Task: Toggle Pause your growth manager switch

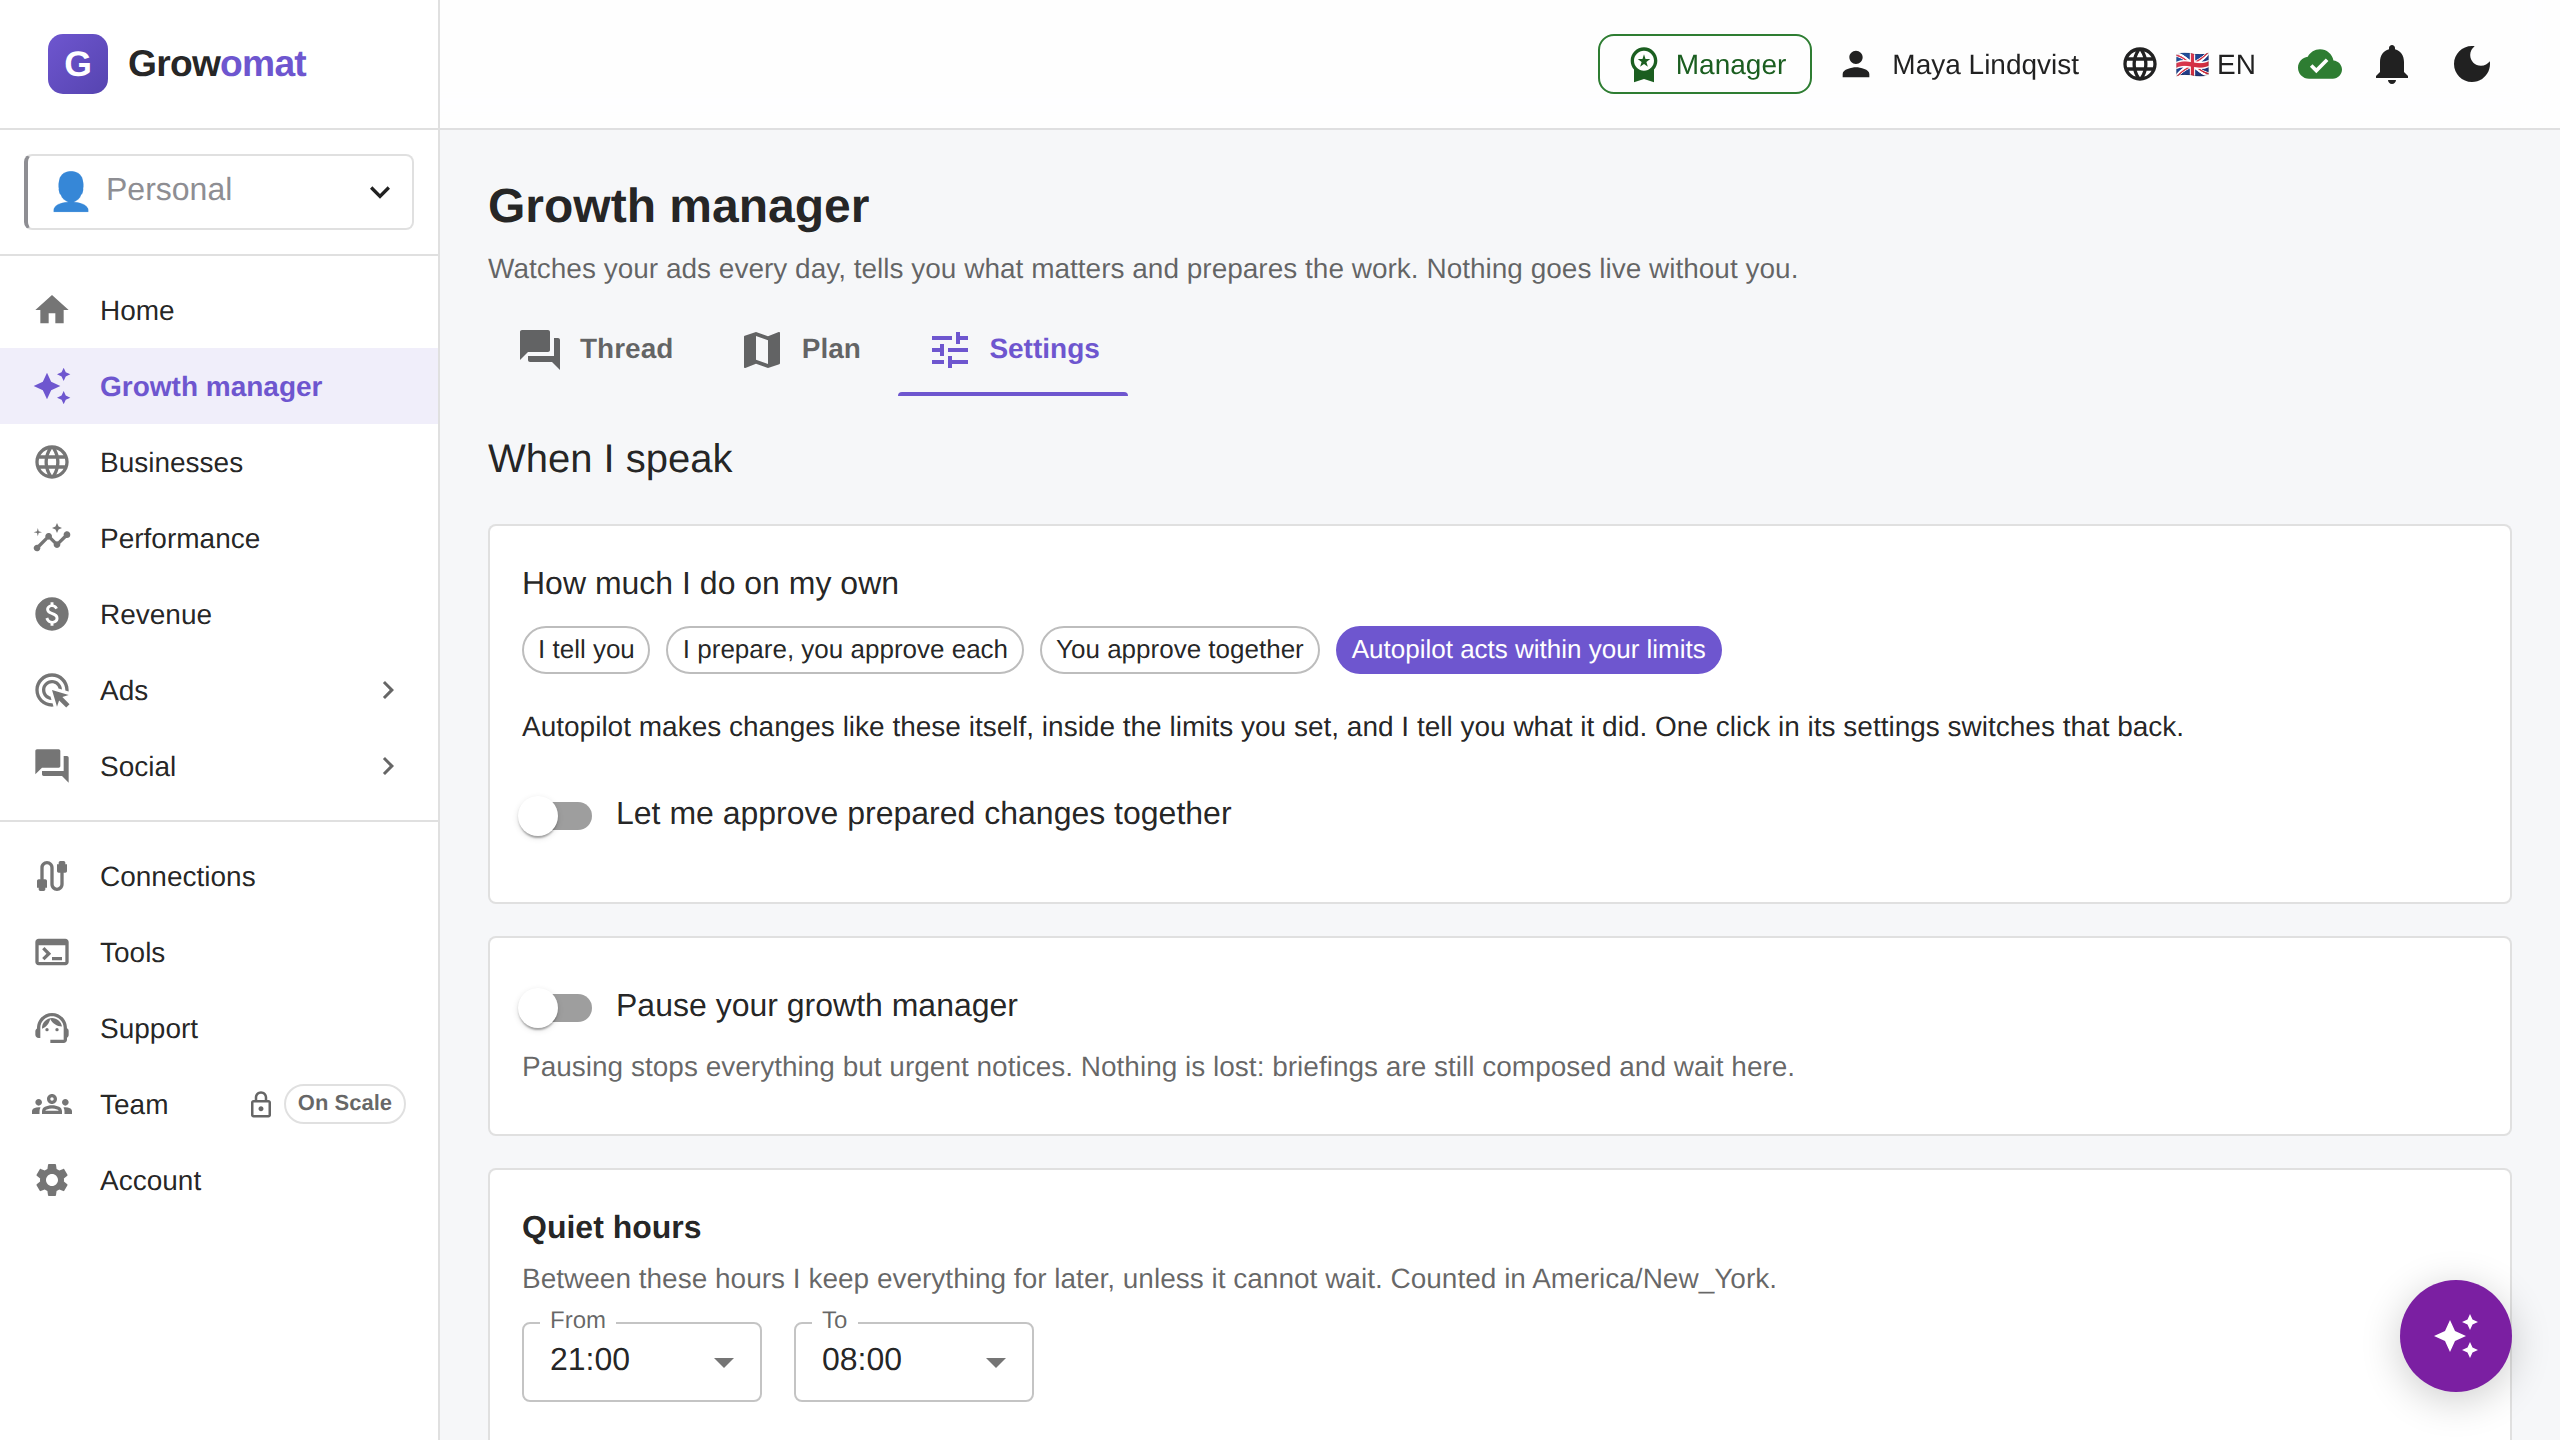Action: (556, 1007)
